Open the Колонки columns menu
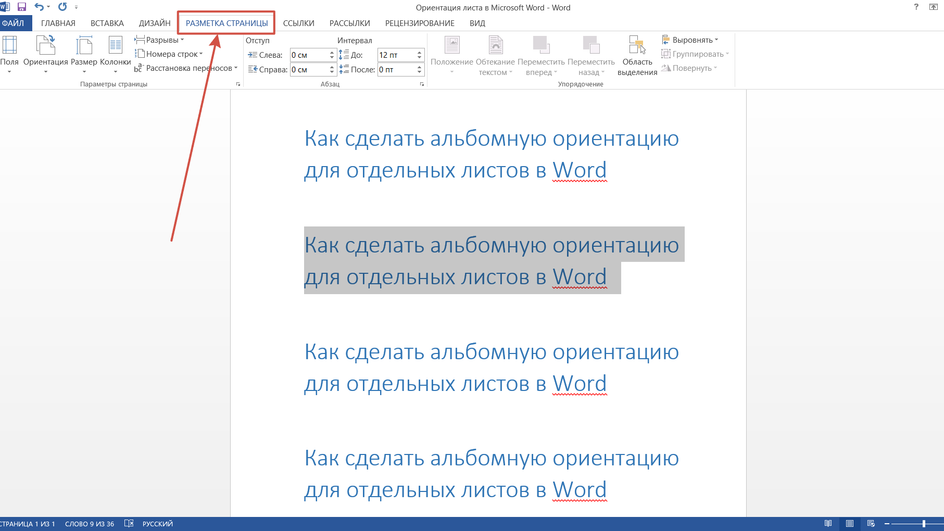 click(116, 55)
